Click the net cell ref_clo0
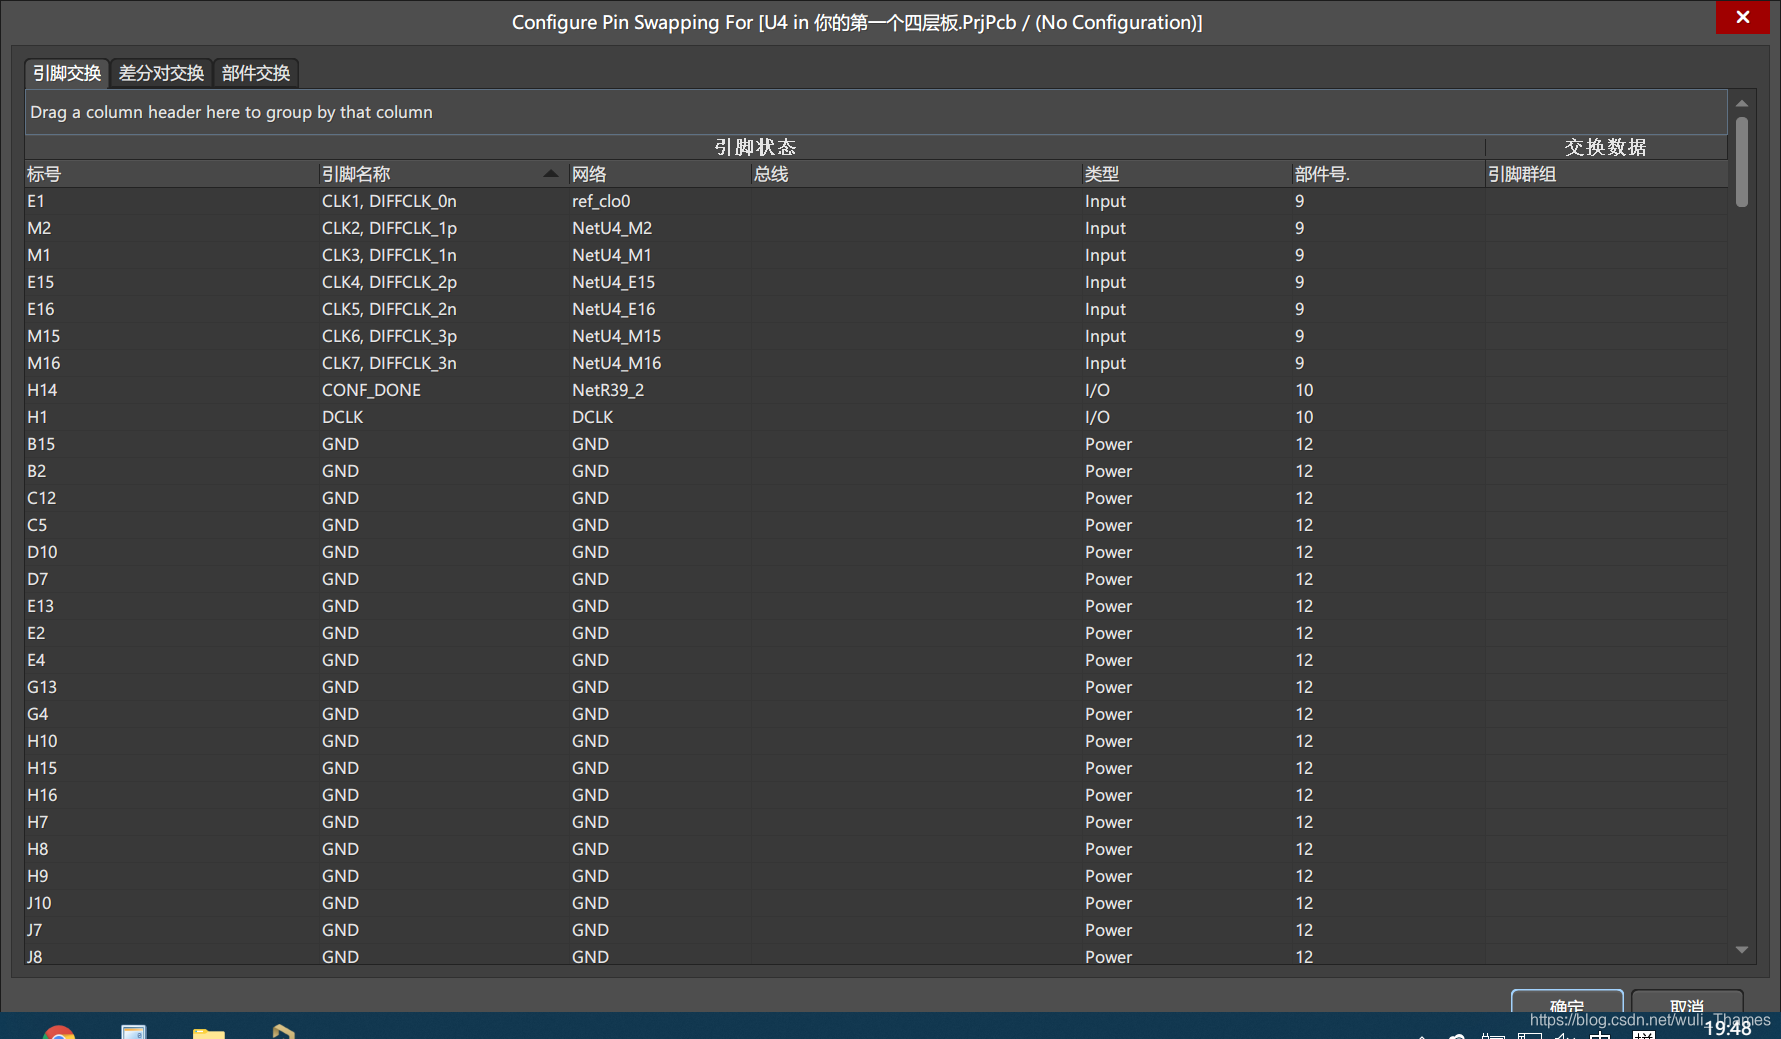The image size is (1781, 1039). 601,201
